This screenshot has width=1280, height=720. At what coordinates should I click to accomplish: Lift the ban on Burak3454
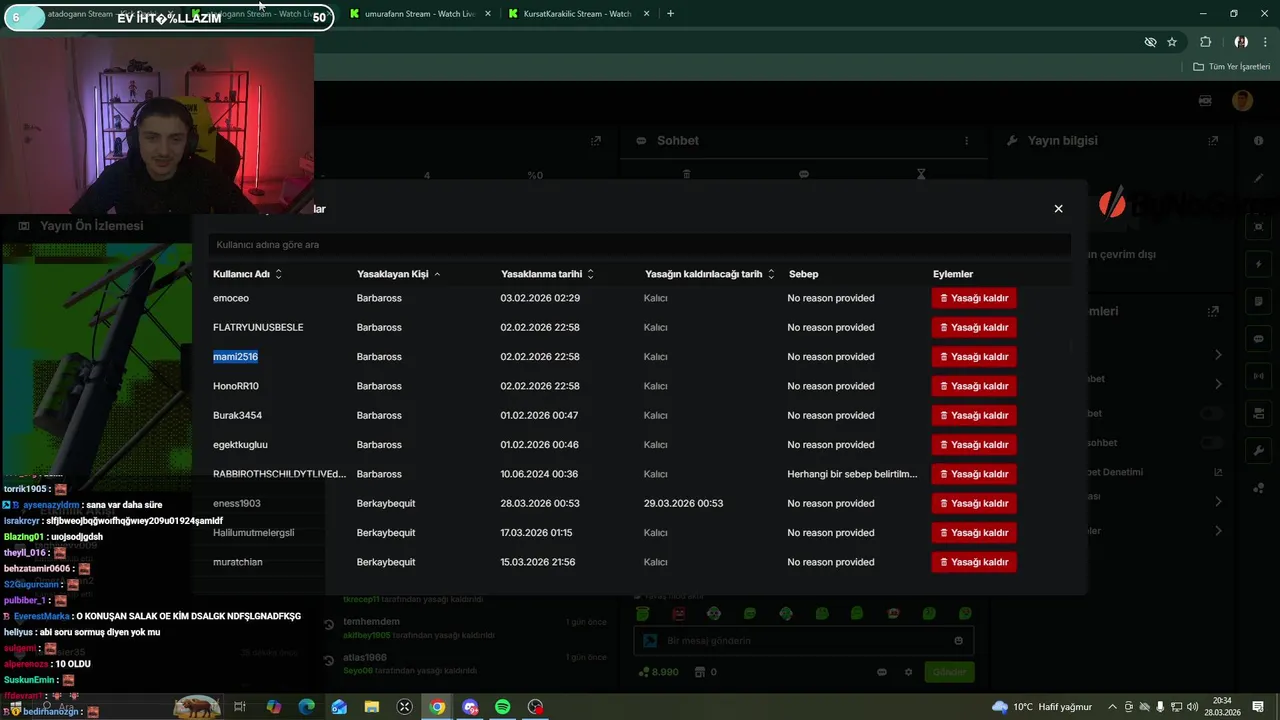point(974,415)
